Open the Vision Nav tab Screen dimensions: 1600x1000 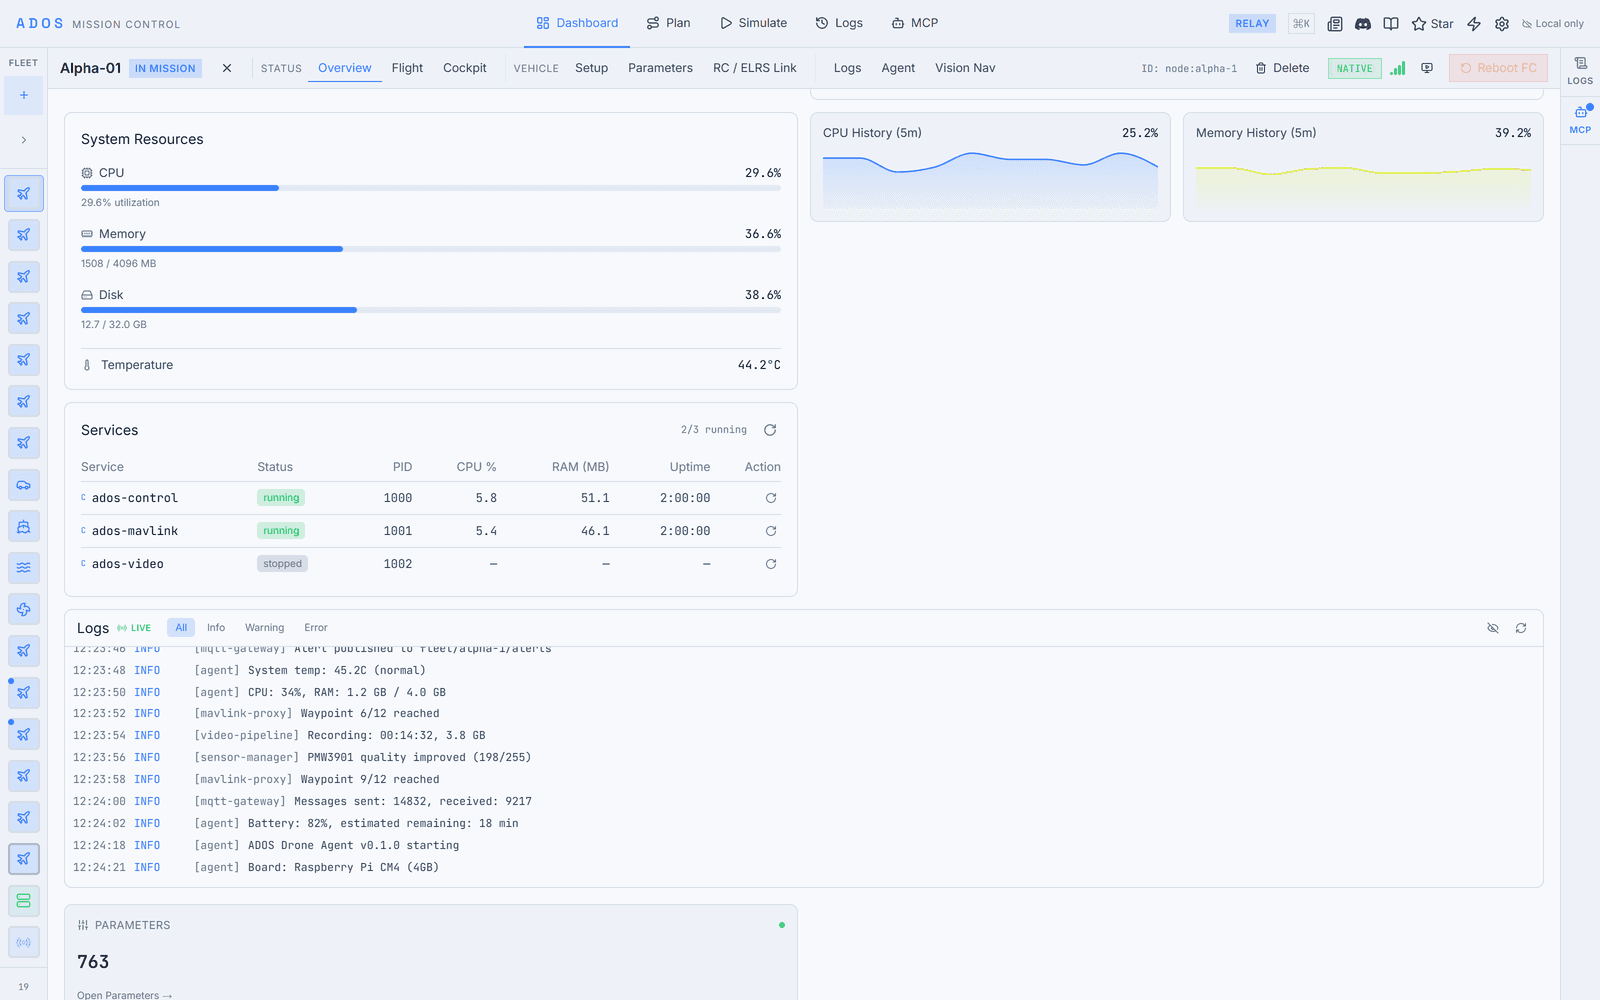click(x=965, y=68)
